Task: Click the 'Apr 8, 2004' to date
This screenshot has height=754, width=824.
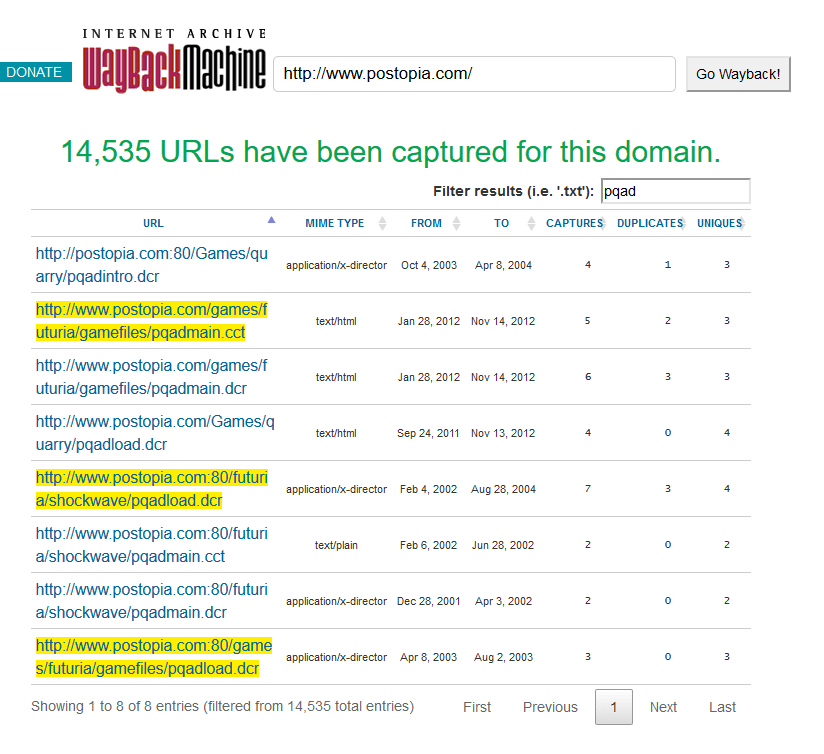Action: [x=503, y=265]
